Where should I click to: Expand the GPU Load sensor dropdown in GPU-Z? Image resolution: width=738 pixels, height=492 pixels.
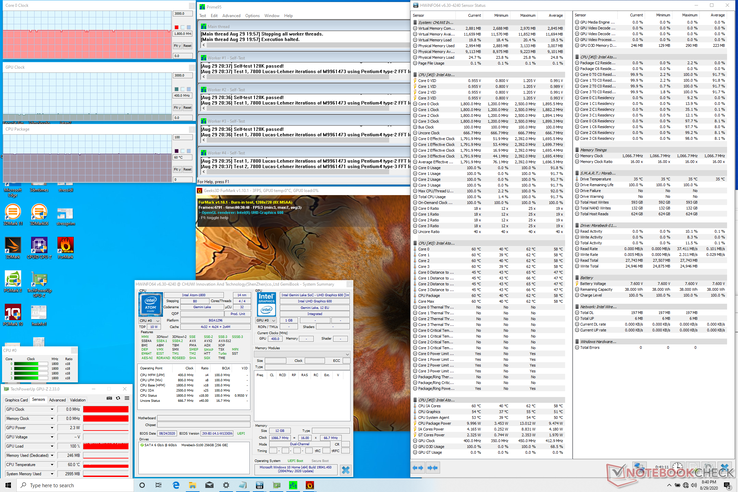(x=52, y=446)
